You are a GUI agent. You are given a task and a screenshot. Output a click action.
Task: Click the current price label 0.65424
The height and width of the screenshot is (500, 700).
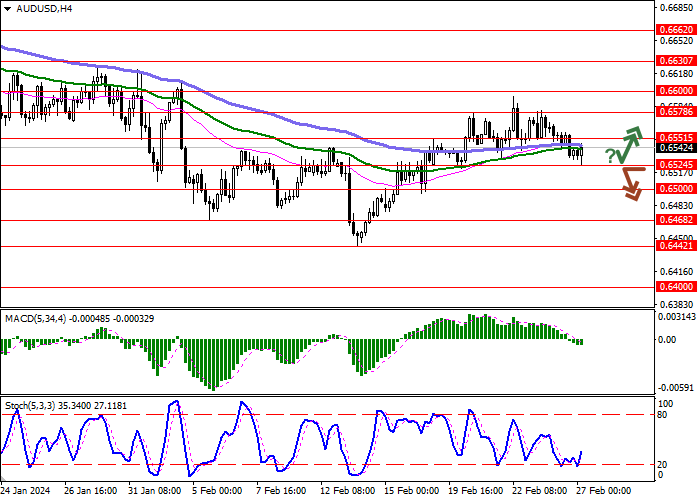pyautogui.click(x=676, y=148)
